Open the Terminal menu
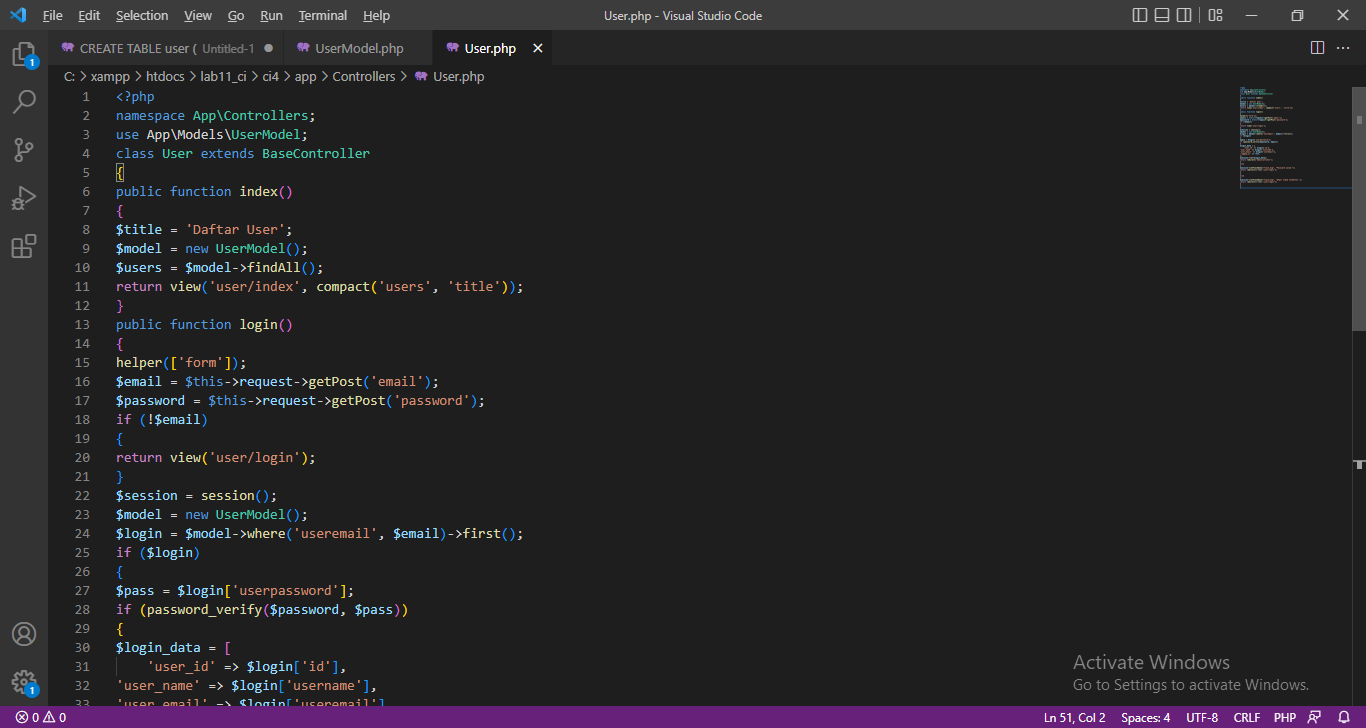Screen dimensions: 1366x728 (x=322, y=15)
